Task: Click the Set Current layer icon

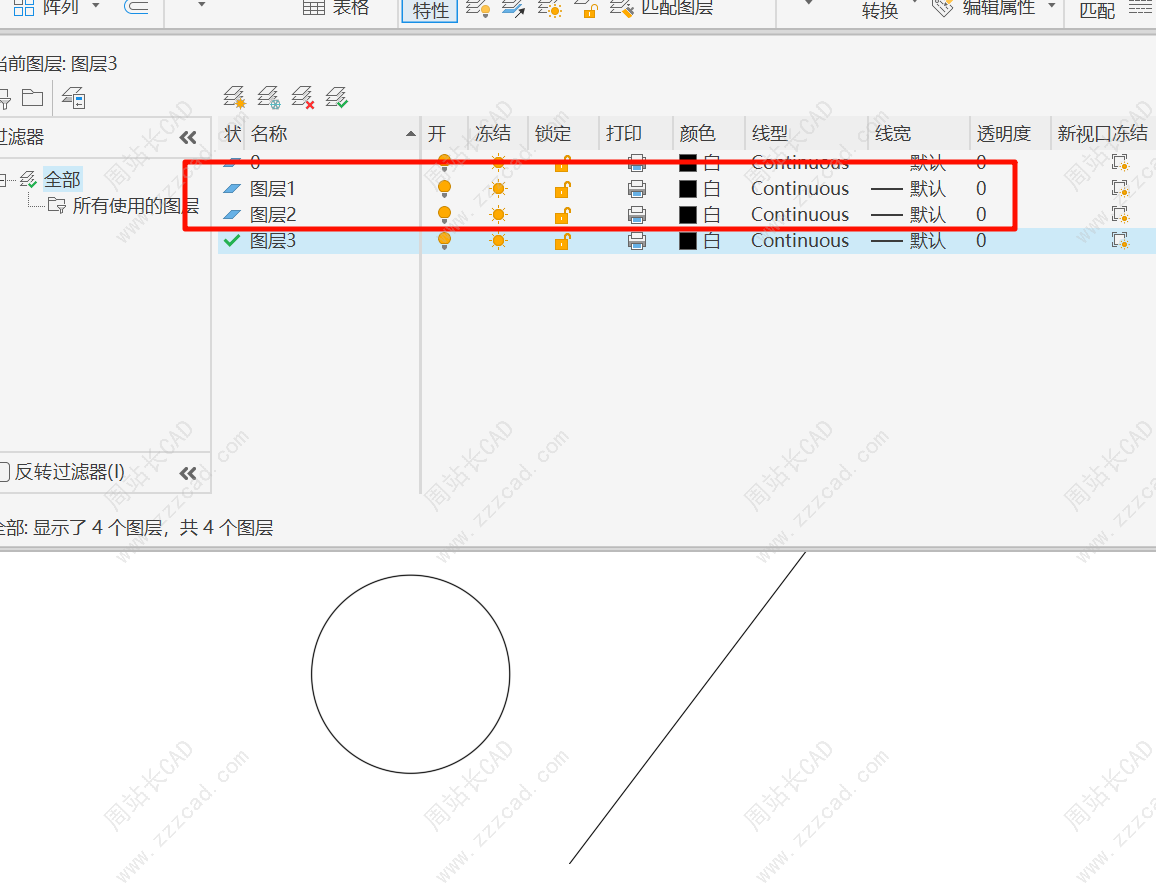Action: [x=337, y=97]
